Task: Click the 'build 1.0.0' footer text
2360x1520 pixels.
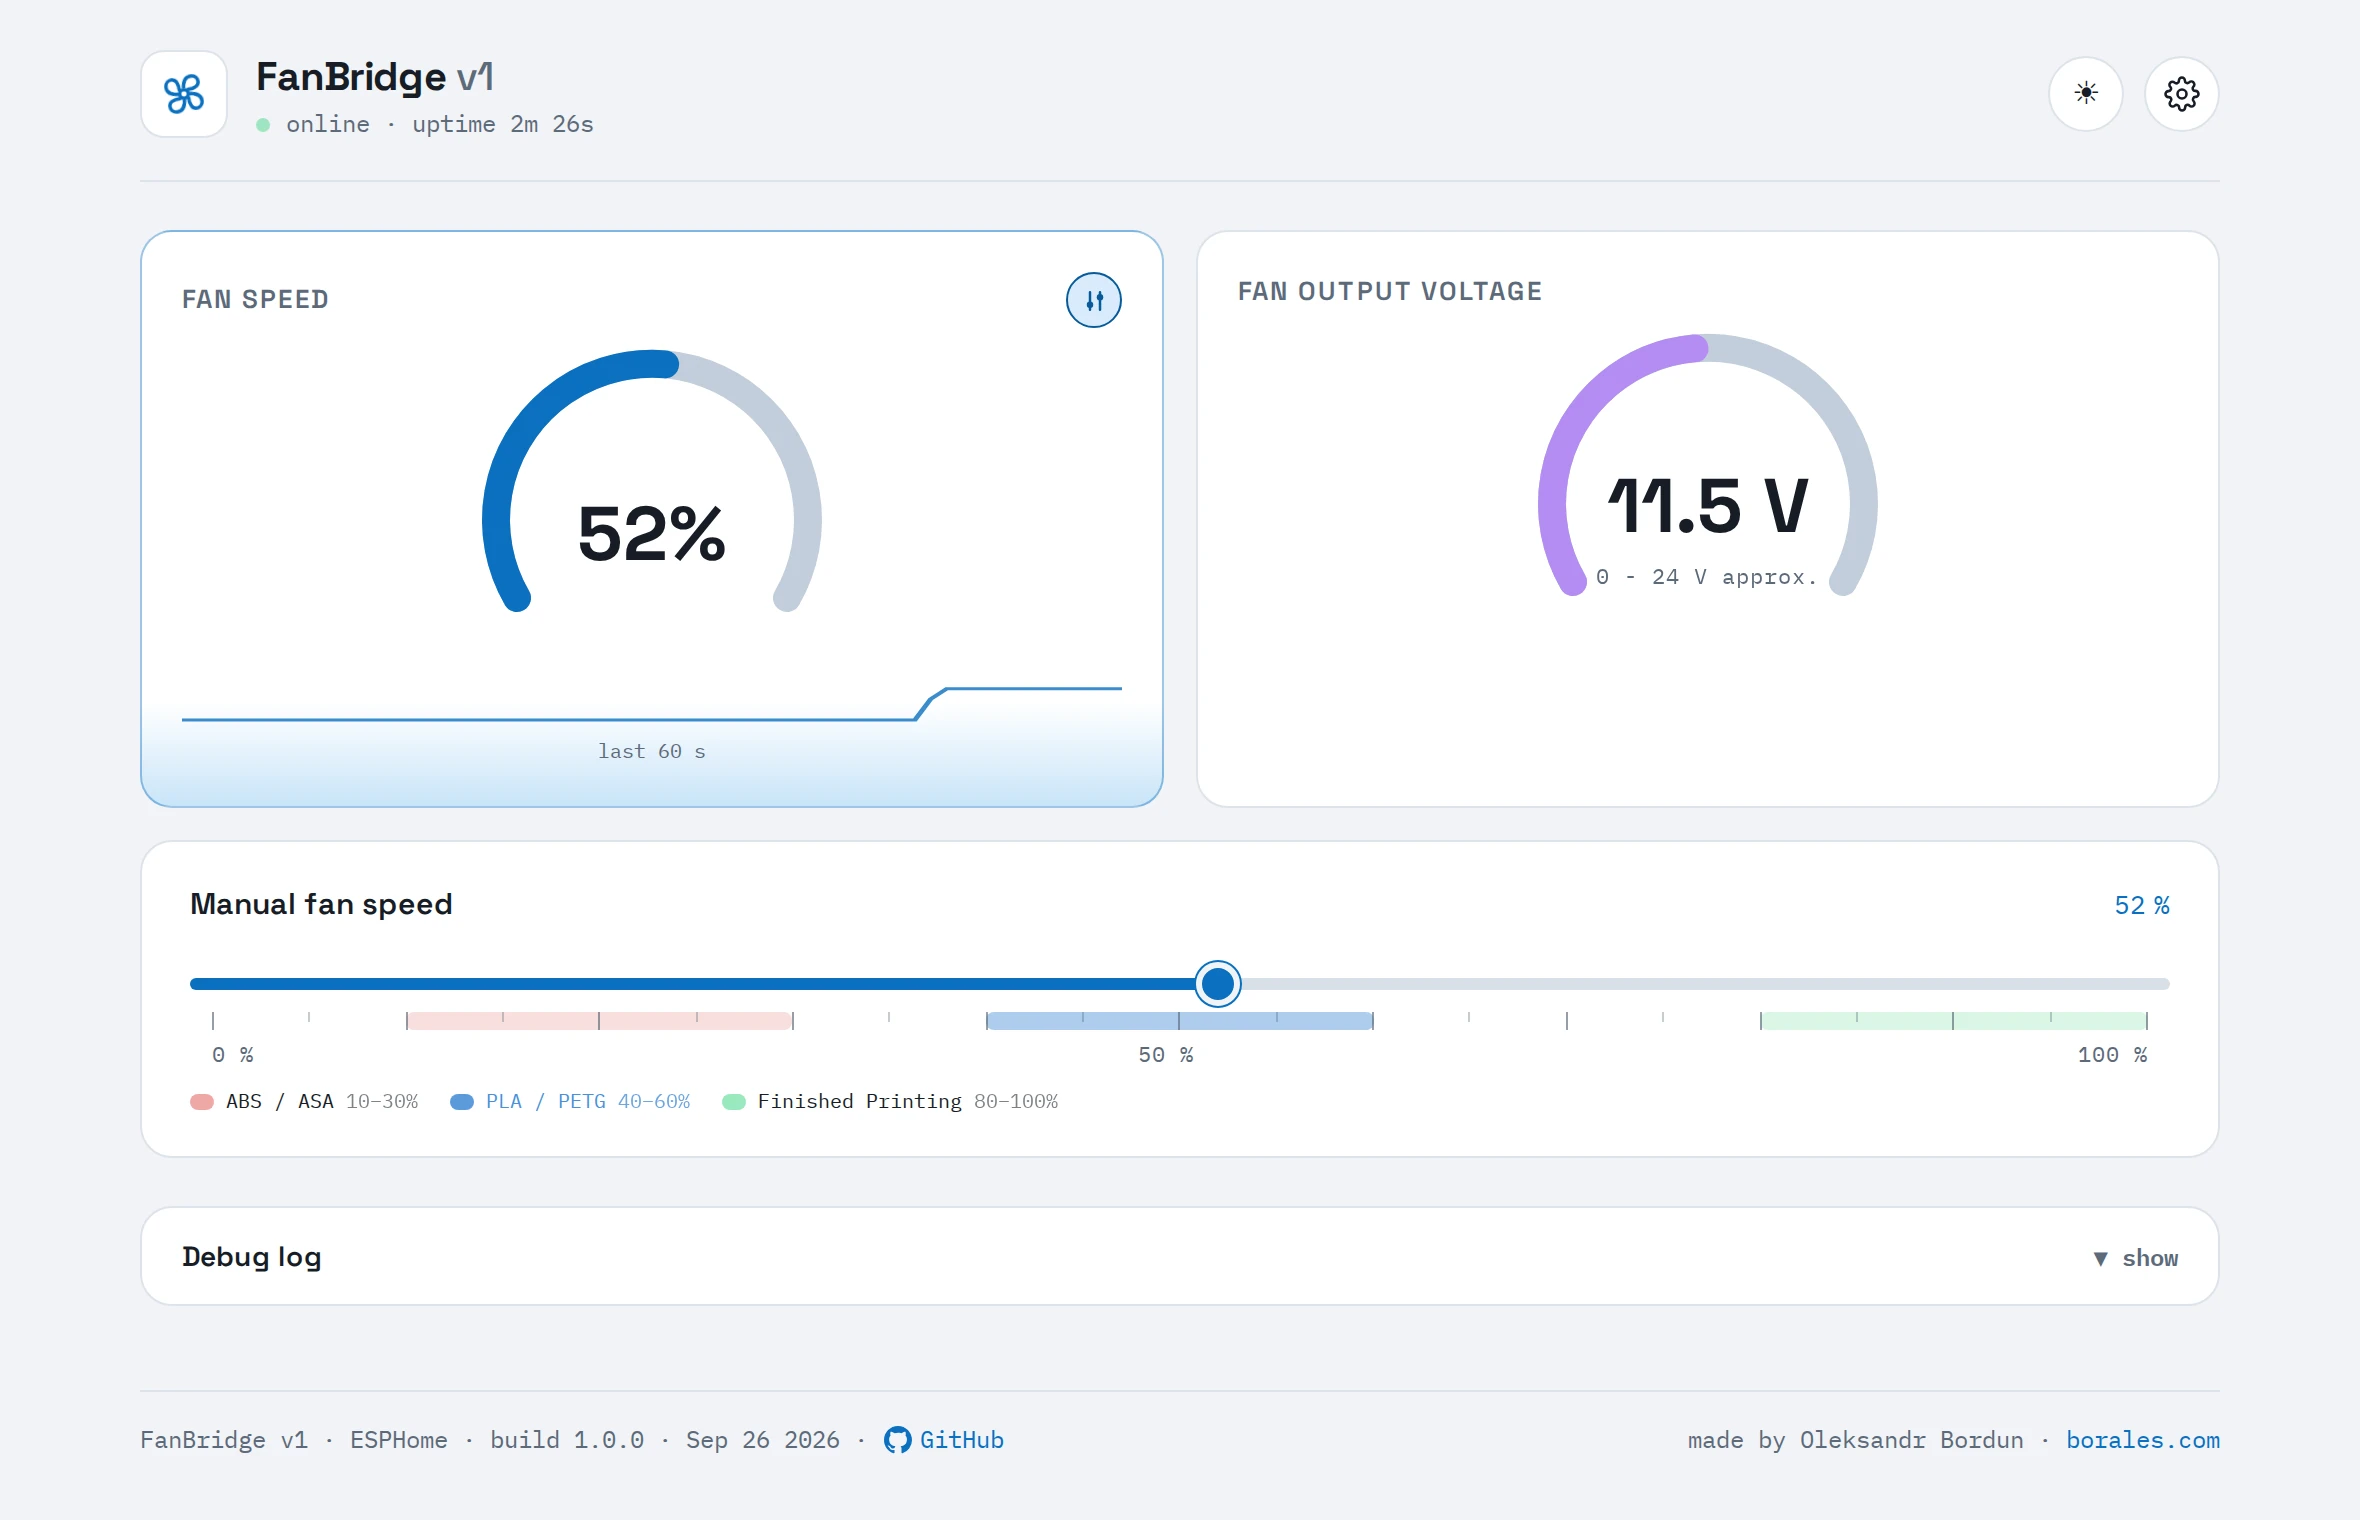Action: click(x=567, y=1440)
